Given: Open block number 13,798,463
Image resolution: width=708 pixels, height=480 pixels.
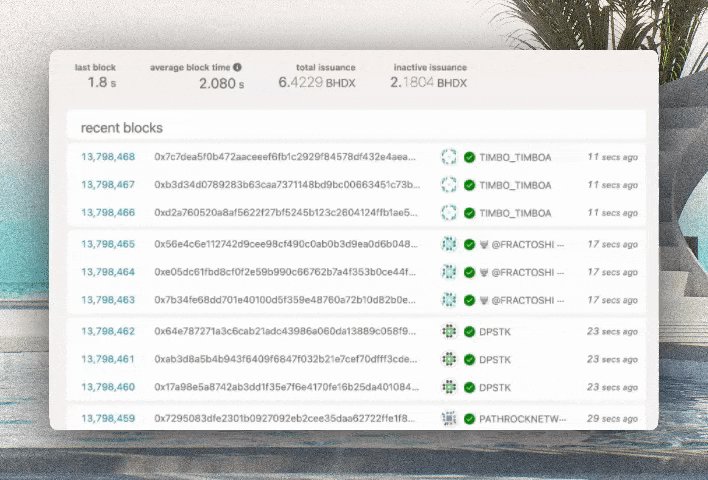Looking at the screenshot, I should coord(108,300).
